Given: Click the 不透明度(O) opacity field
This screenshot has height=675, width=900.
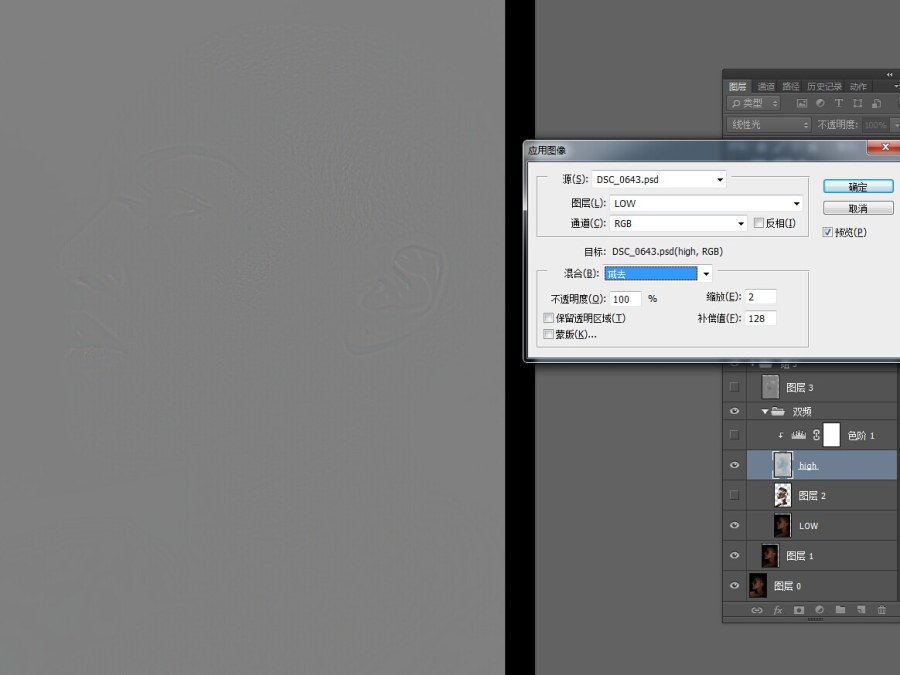Looking at the screenshot, I should [625, 299].
